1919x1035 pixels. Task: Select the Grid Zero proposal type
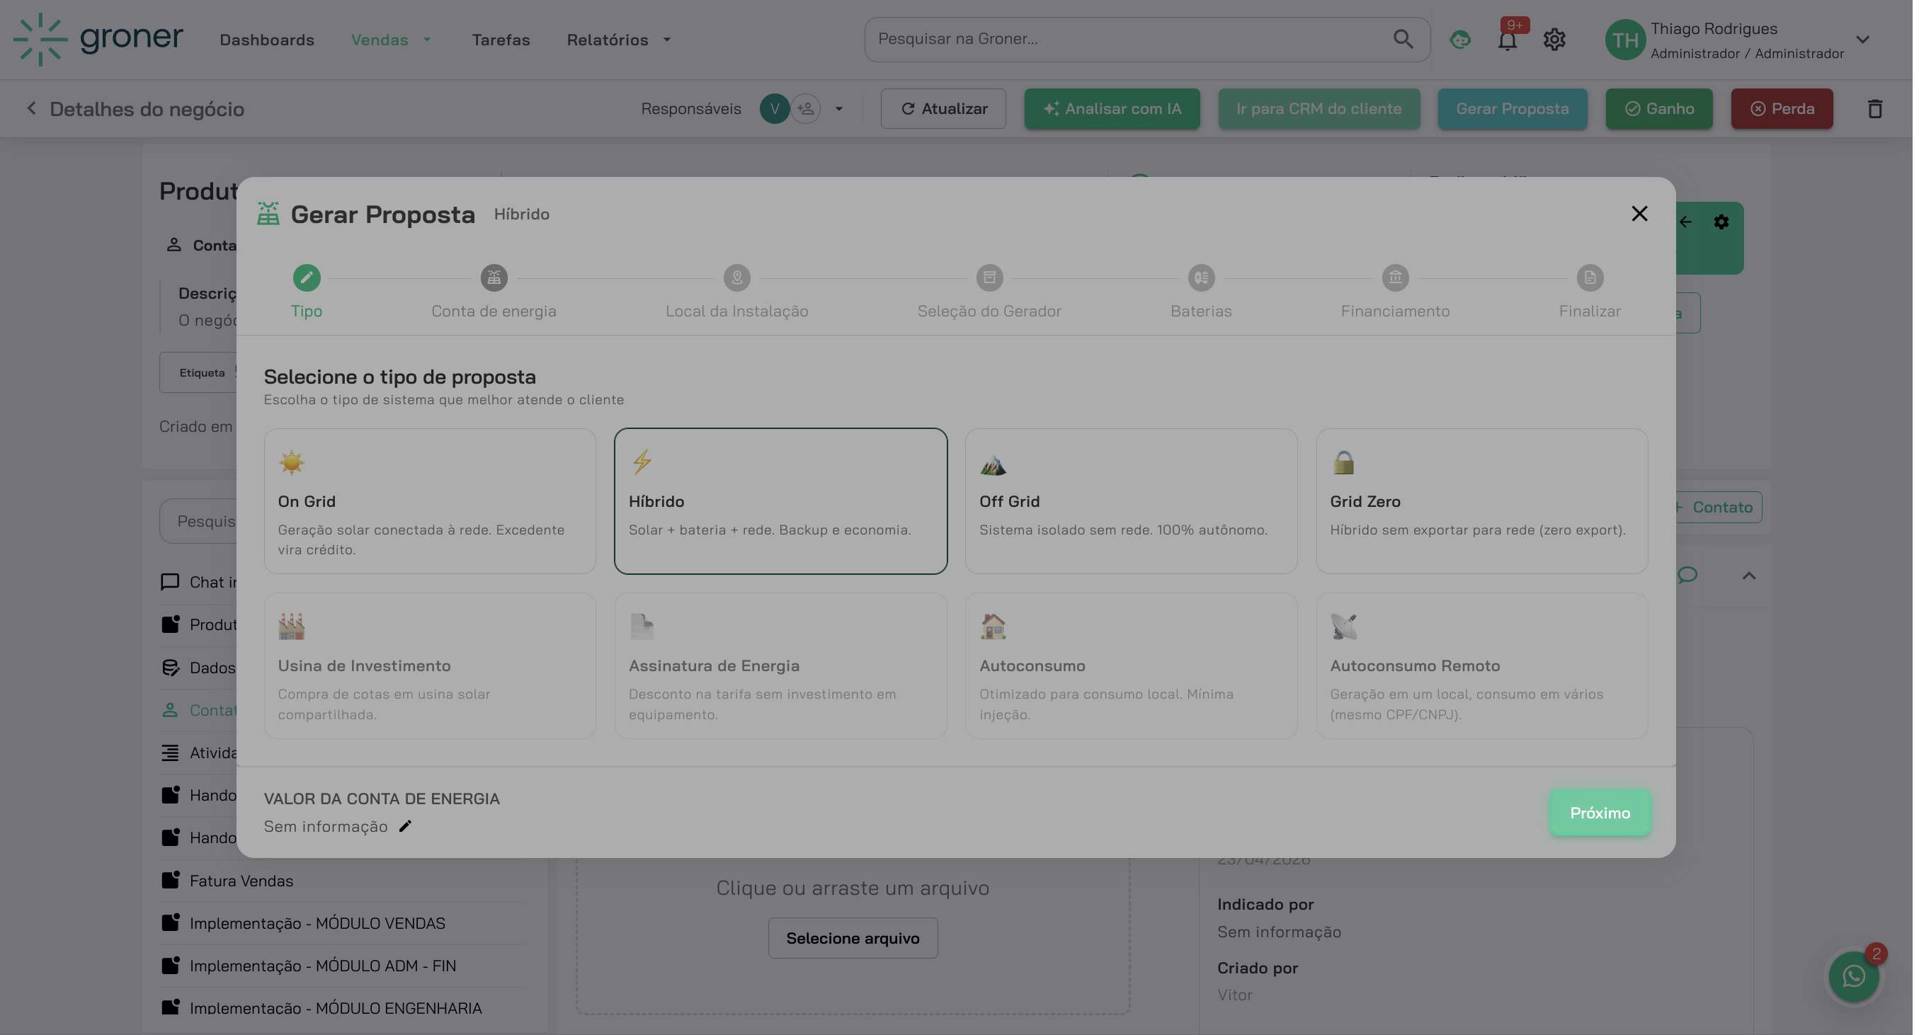[1481, 500]
